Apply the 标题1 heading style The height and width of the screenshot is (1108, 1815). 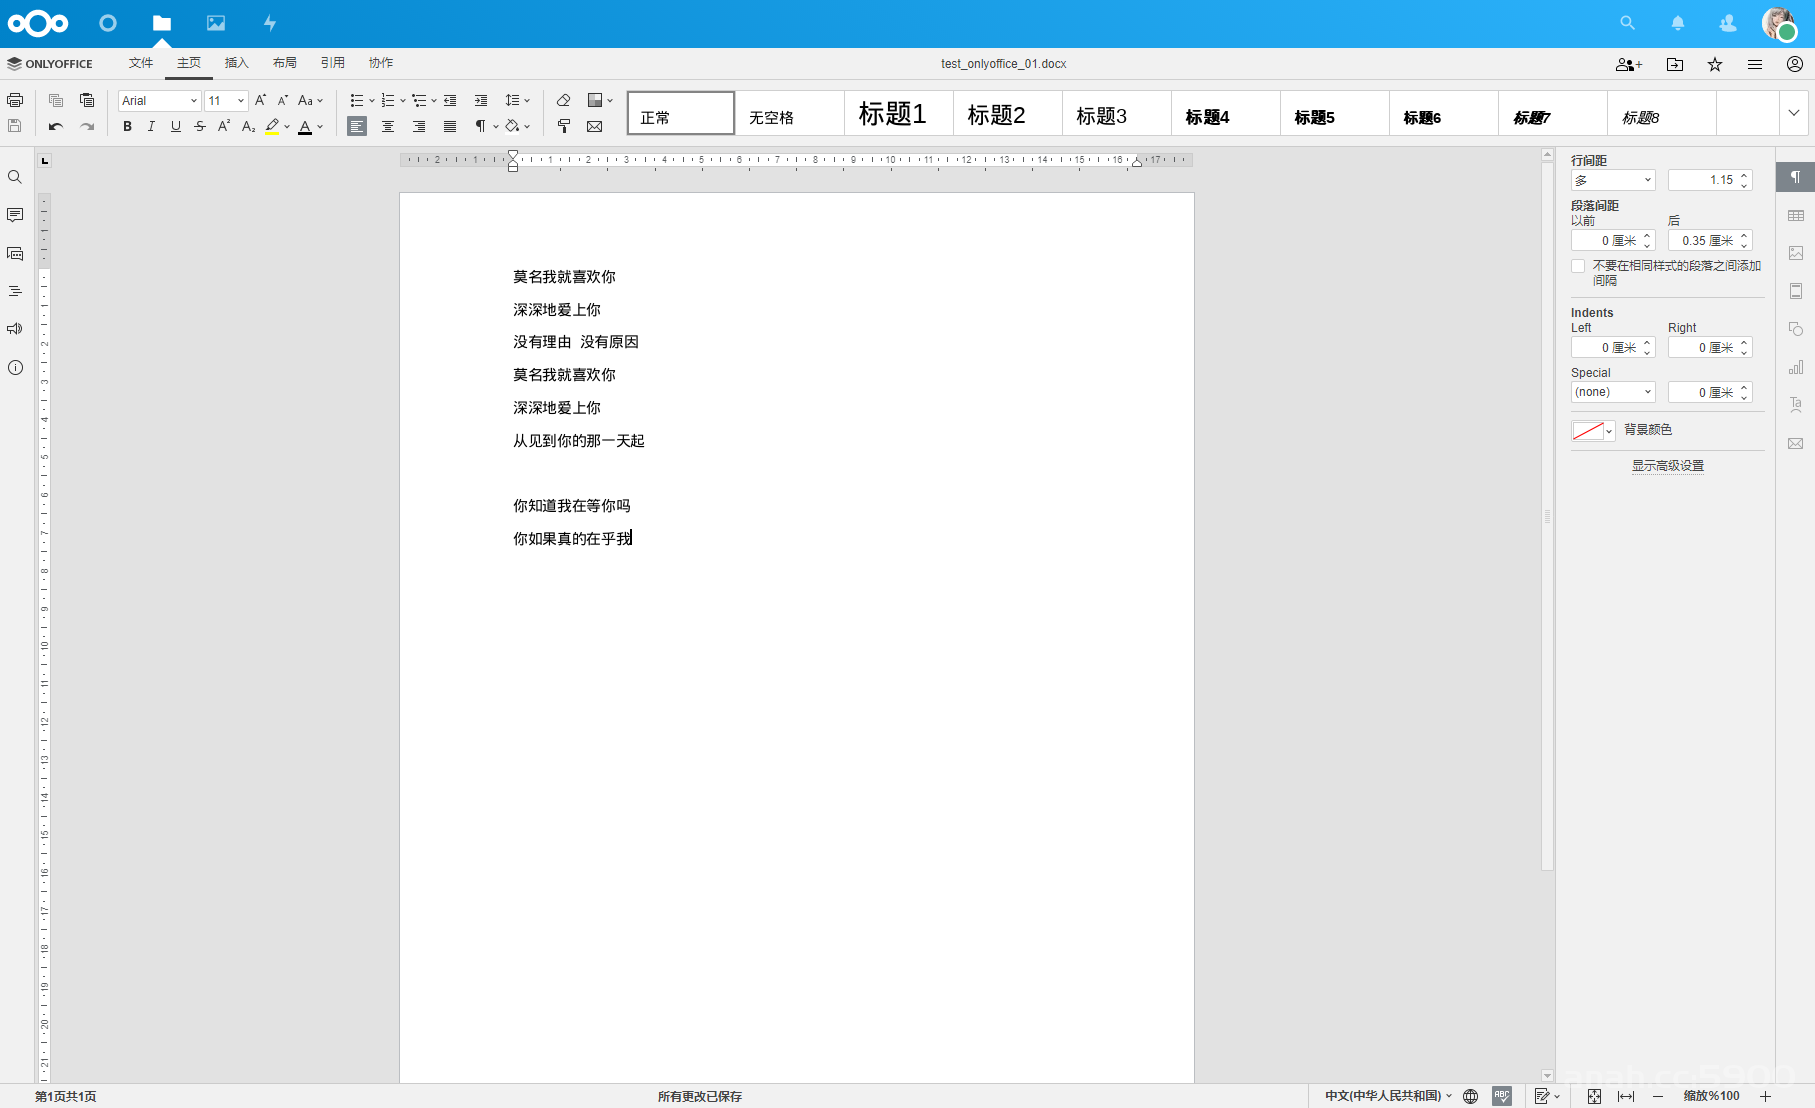coord(899,113)
